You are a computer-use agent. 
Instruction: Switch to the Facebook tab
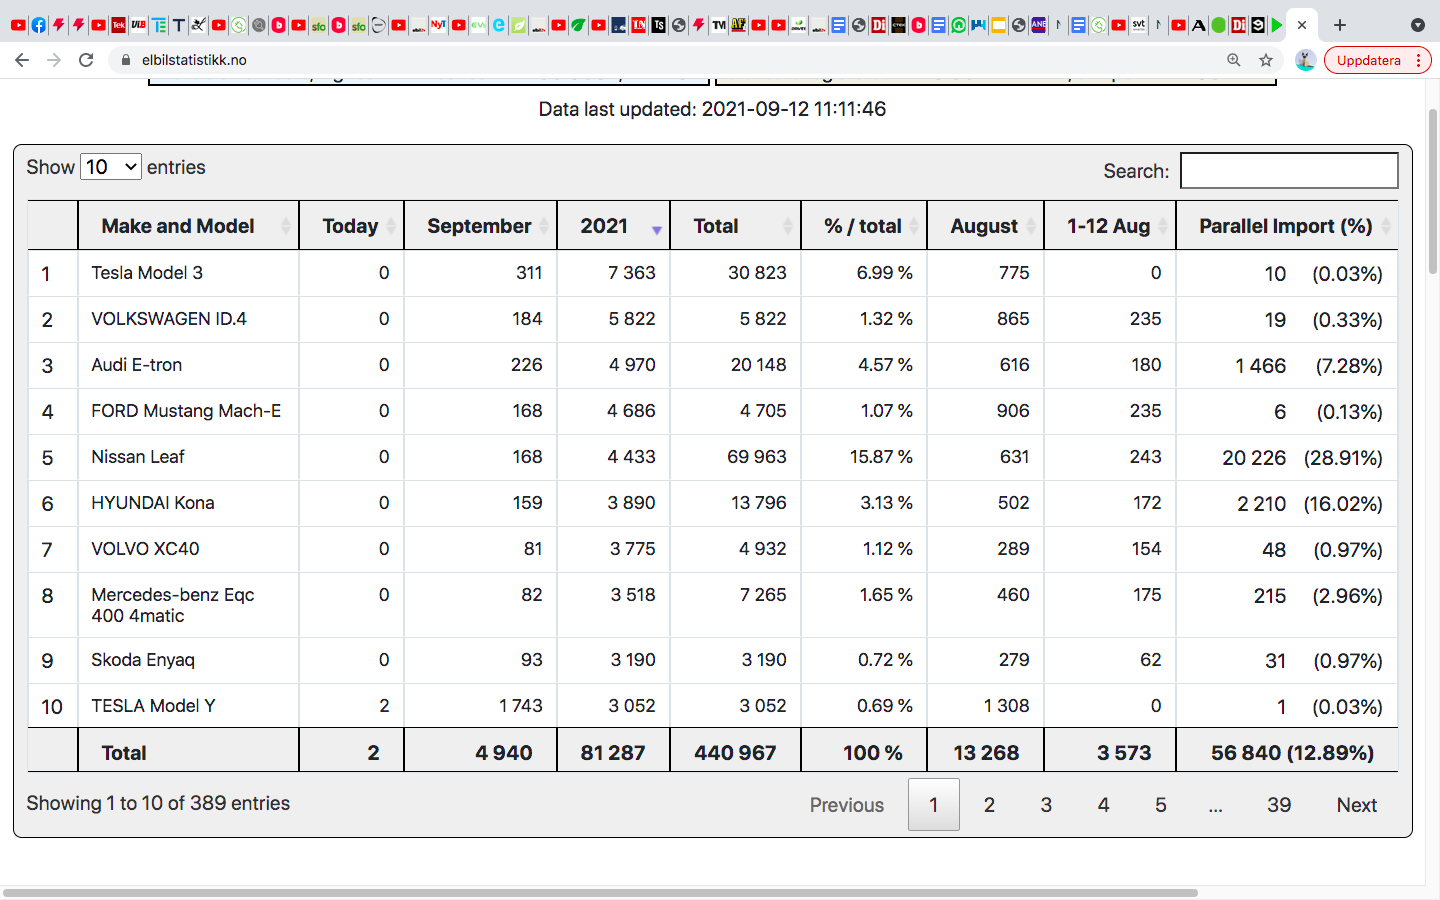tap(38, 25)
